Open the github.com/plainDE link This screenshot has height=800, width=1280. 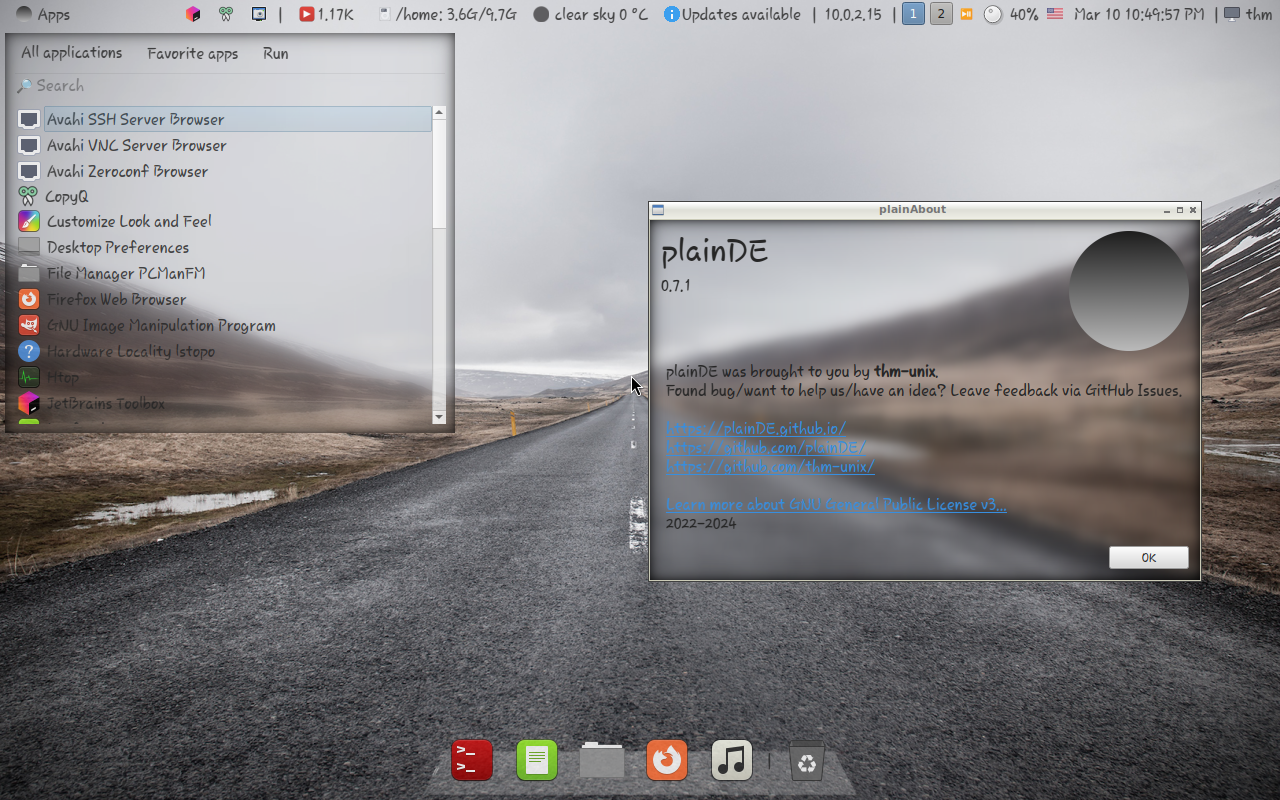(766, 447)
